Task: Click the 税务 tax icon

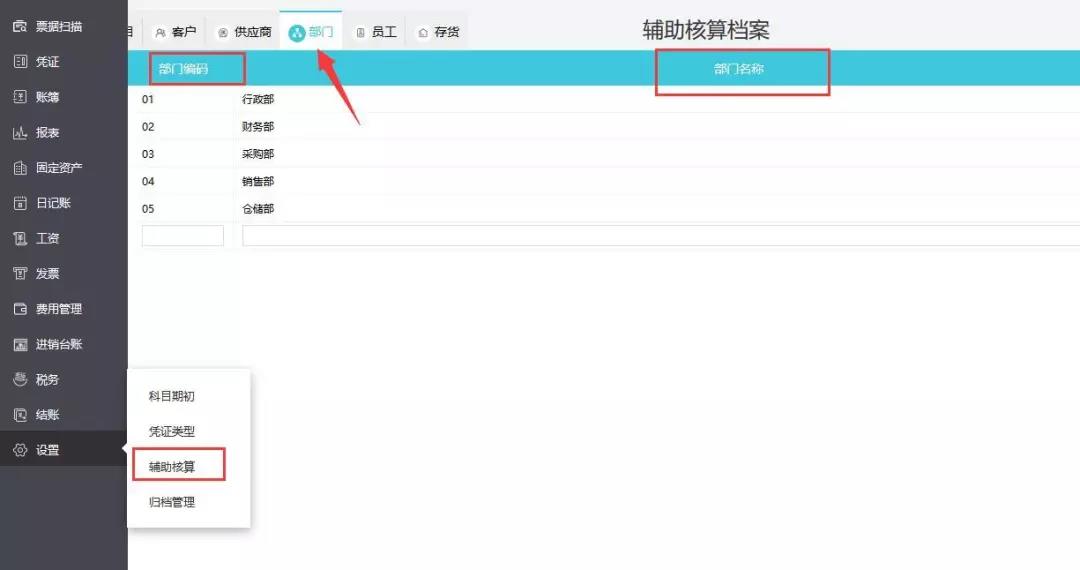Action: click(x=20, y=379)
